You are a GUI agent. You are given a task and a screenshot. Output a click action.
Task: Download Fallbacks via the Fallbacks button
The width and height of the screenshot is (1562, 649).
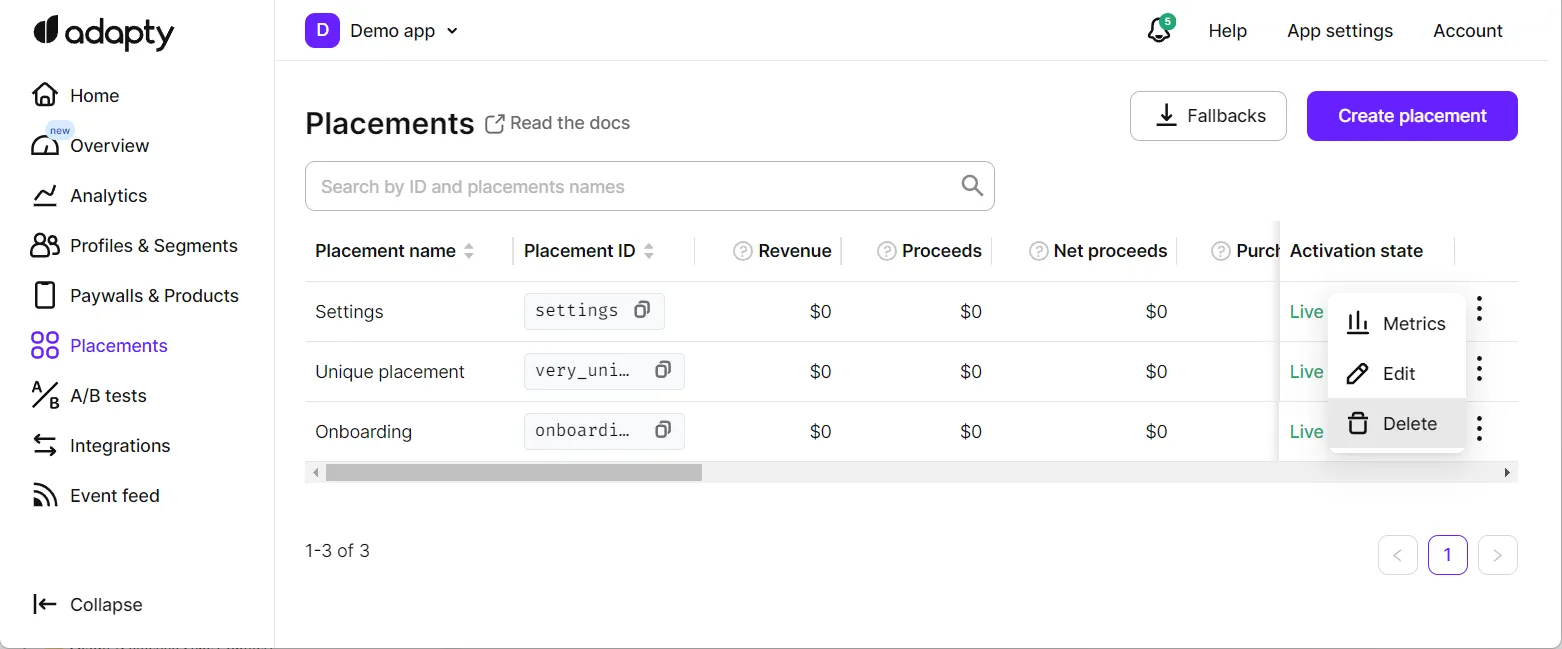point(1208,116)
